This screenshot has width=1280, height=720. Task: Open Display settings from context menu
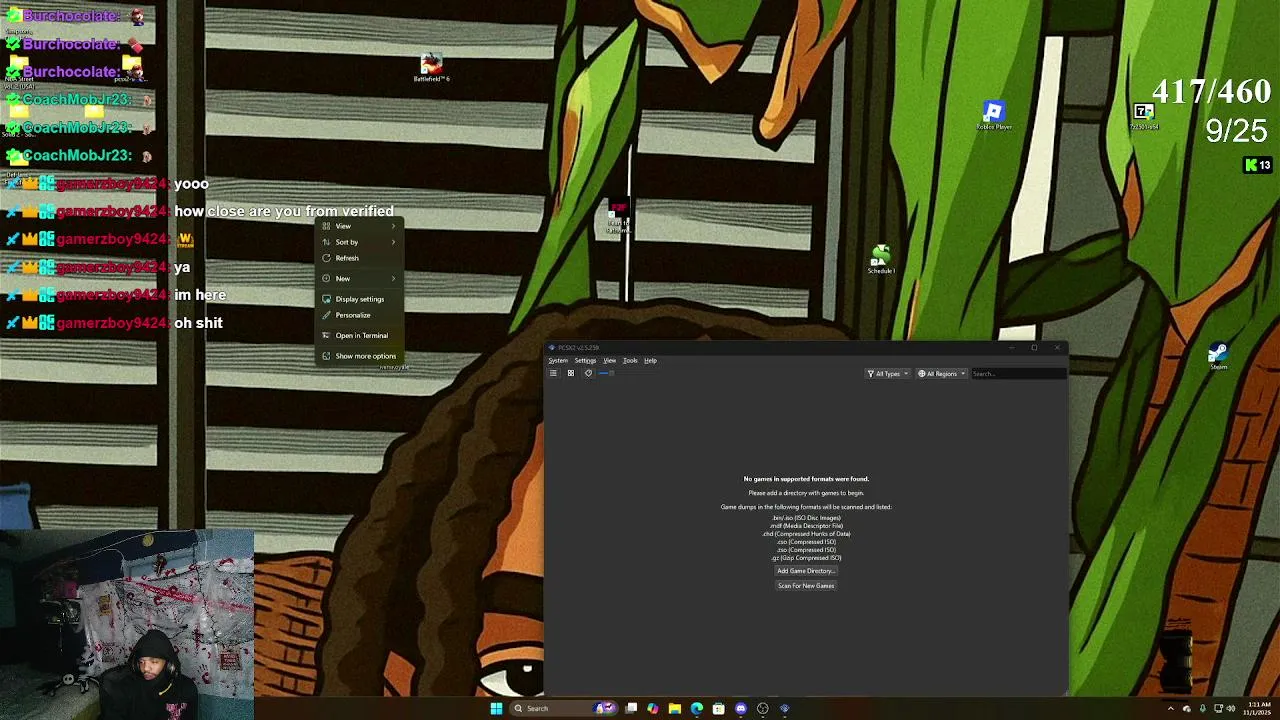click(359, 299)
